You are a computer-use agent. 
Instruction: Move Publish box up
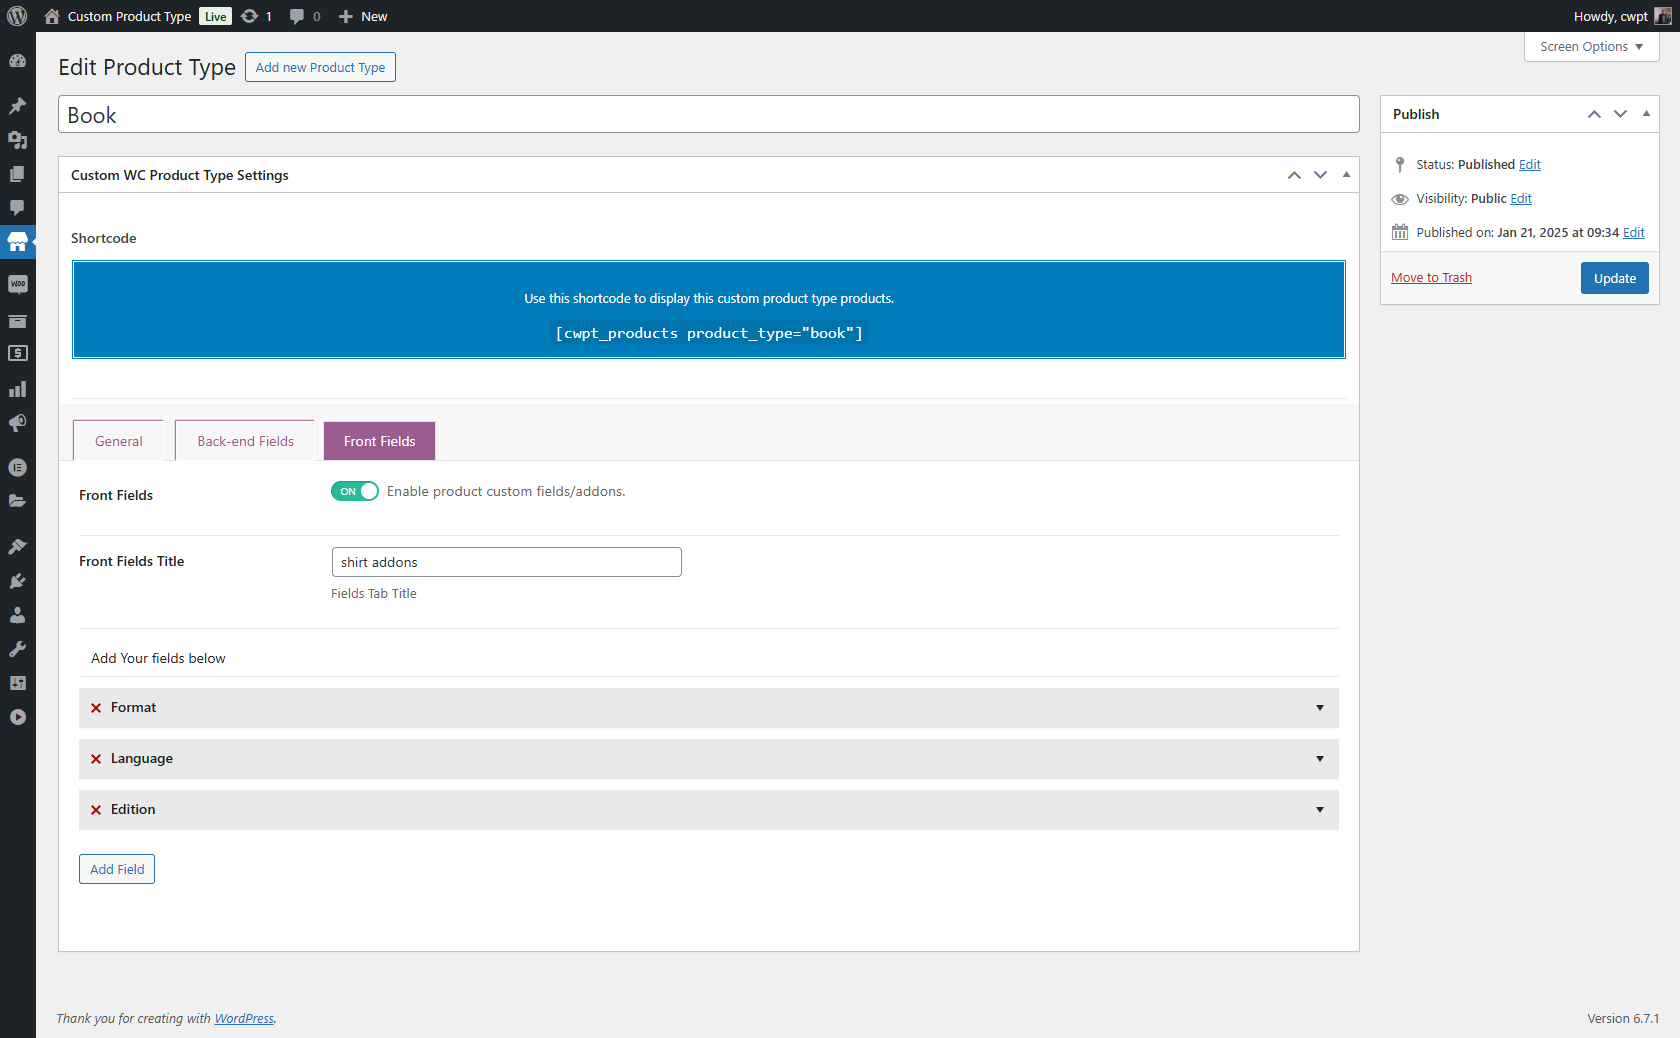1594,114
